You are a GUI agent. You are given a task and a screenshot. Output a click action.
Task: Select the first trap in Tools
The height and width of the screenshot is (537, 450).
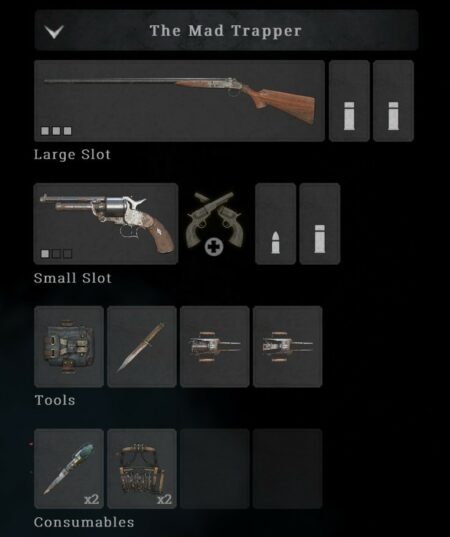pyautogui.click(x=215, y=347)
